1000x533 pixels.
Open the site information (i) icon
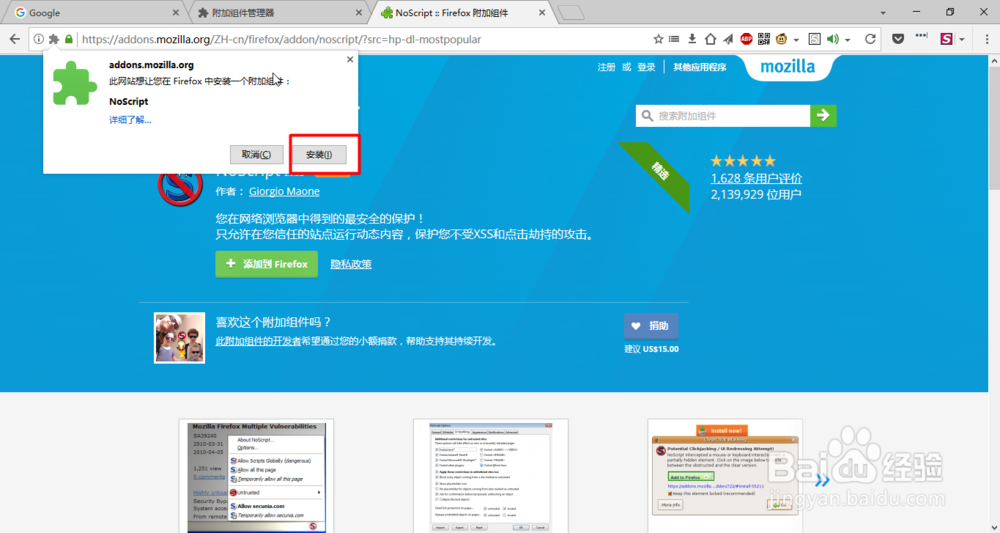(39, 40)
